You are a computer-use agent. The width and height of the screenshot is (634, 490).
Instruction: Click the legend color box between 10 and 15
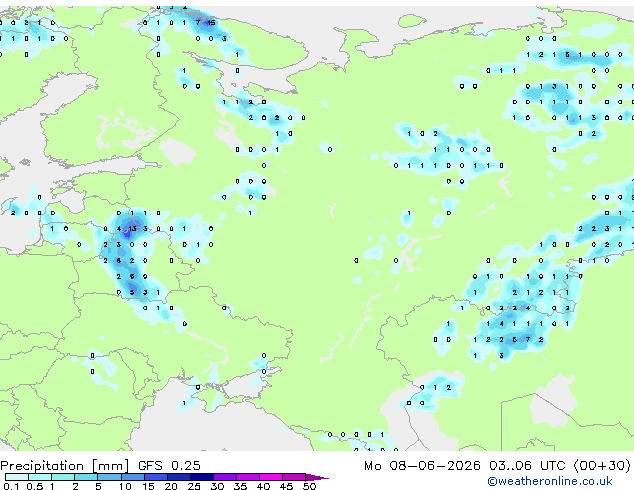[x=133, y=477]
